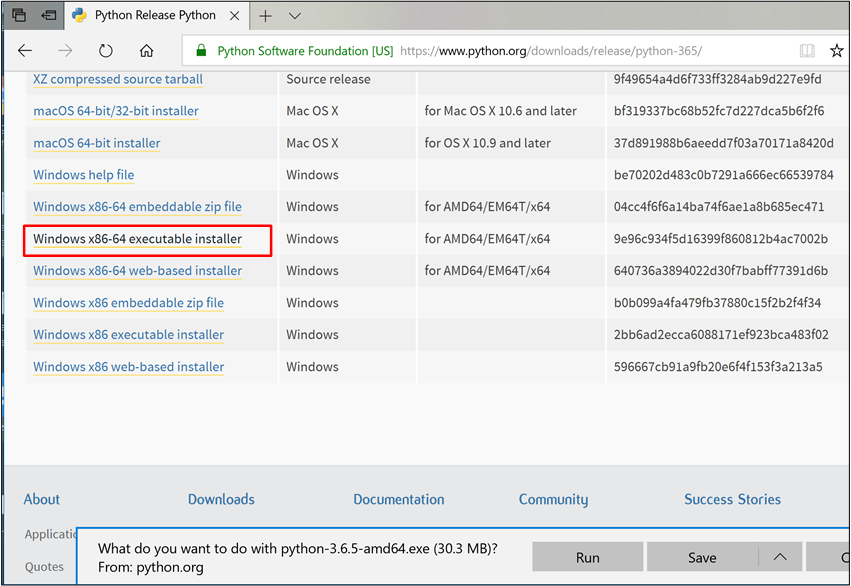Download Windows x86-64 web-based installer

137,271
